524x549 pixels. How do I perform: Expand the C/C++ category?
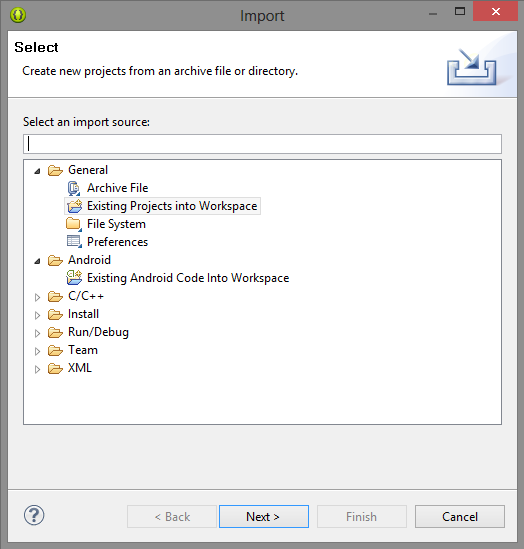coord(37,297)
